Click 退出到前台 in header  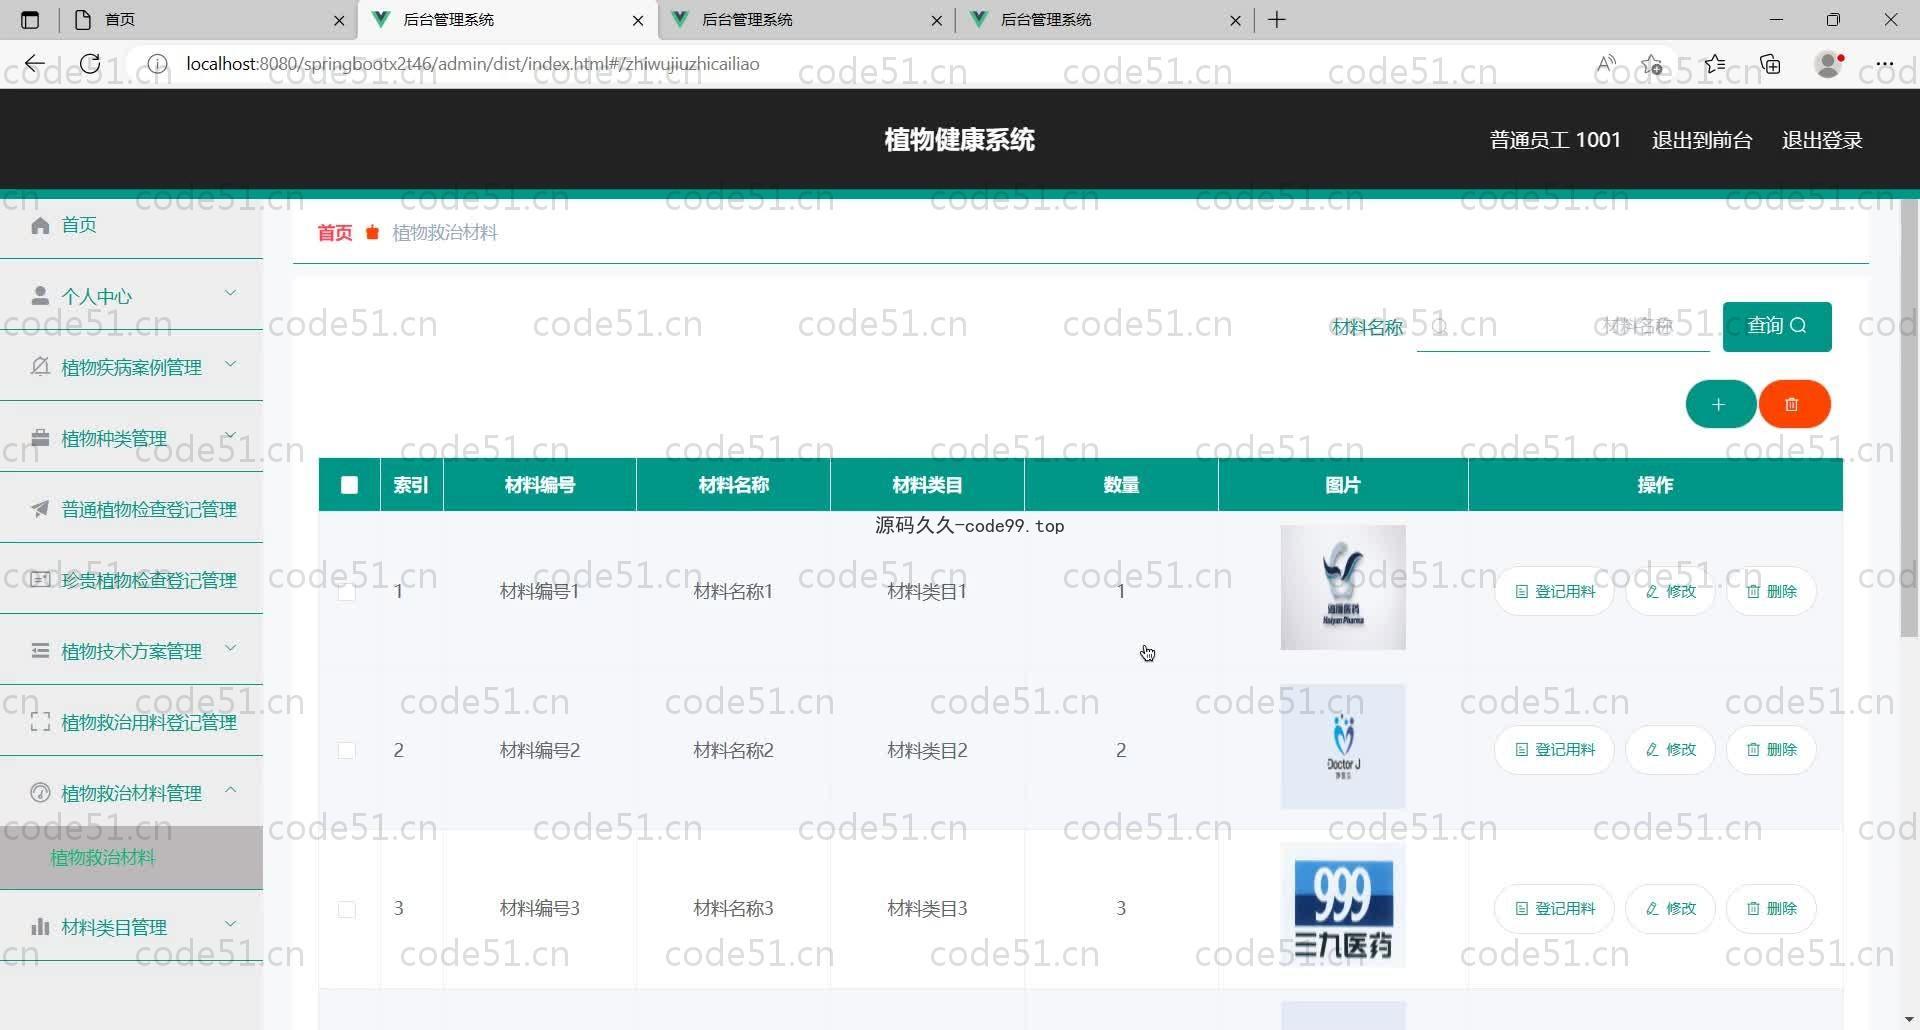pos(1702,140)
